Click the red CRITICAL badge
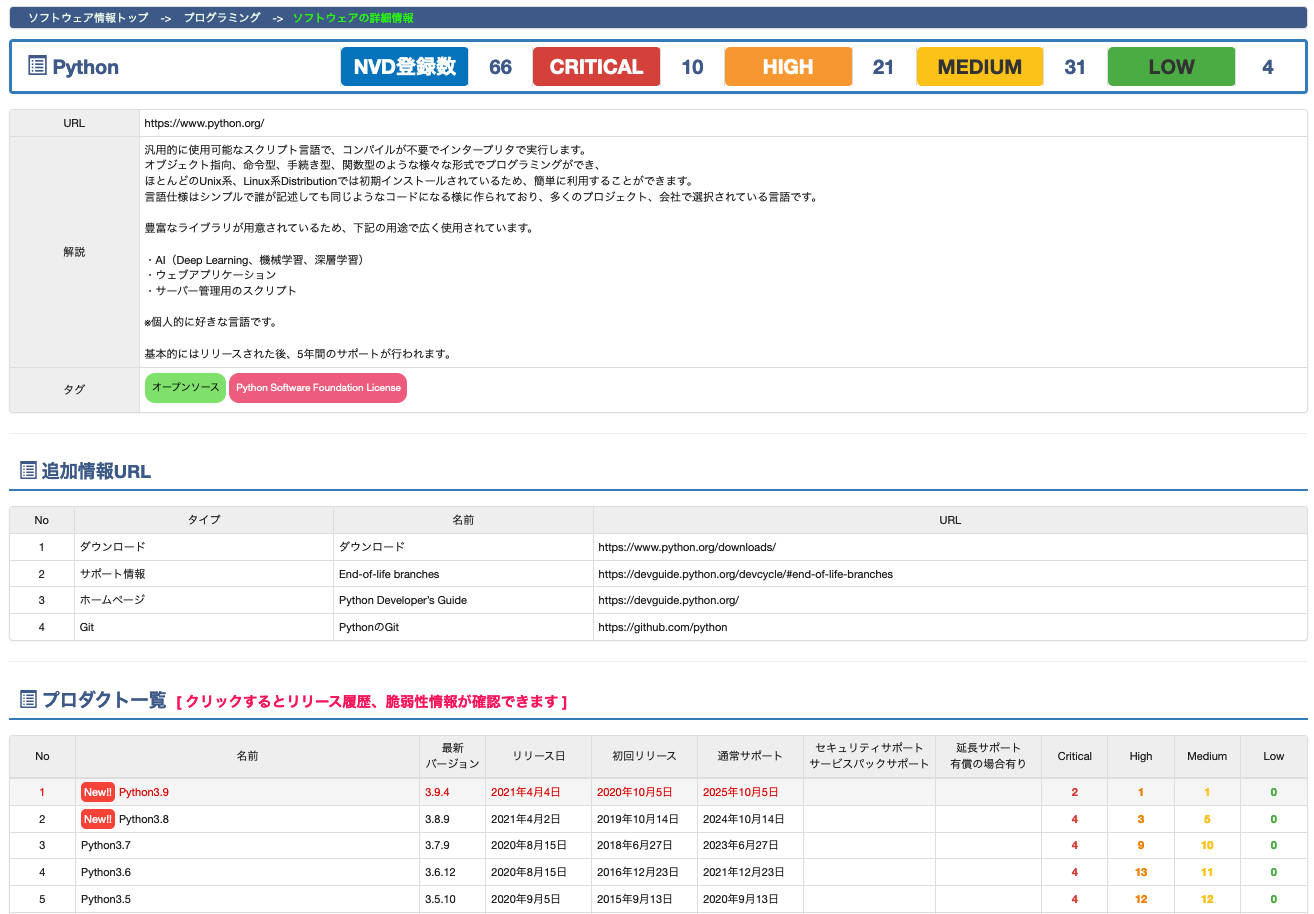 596,67
